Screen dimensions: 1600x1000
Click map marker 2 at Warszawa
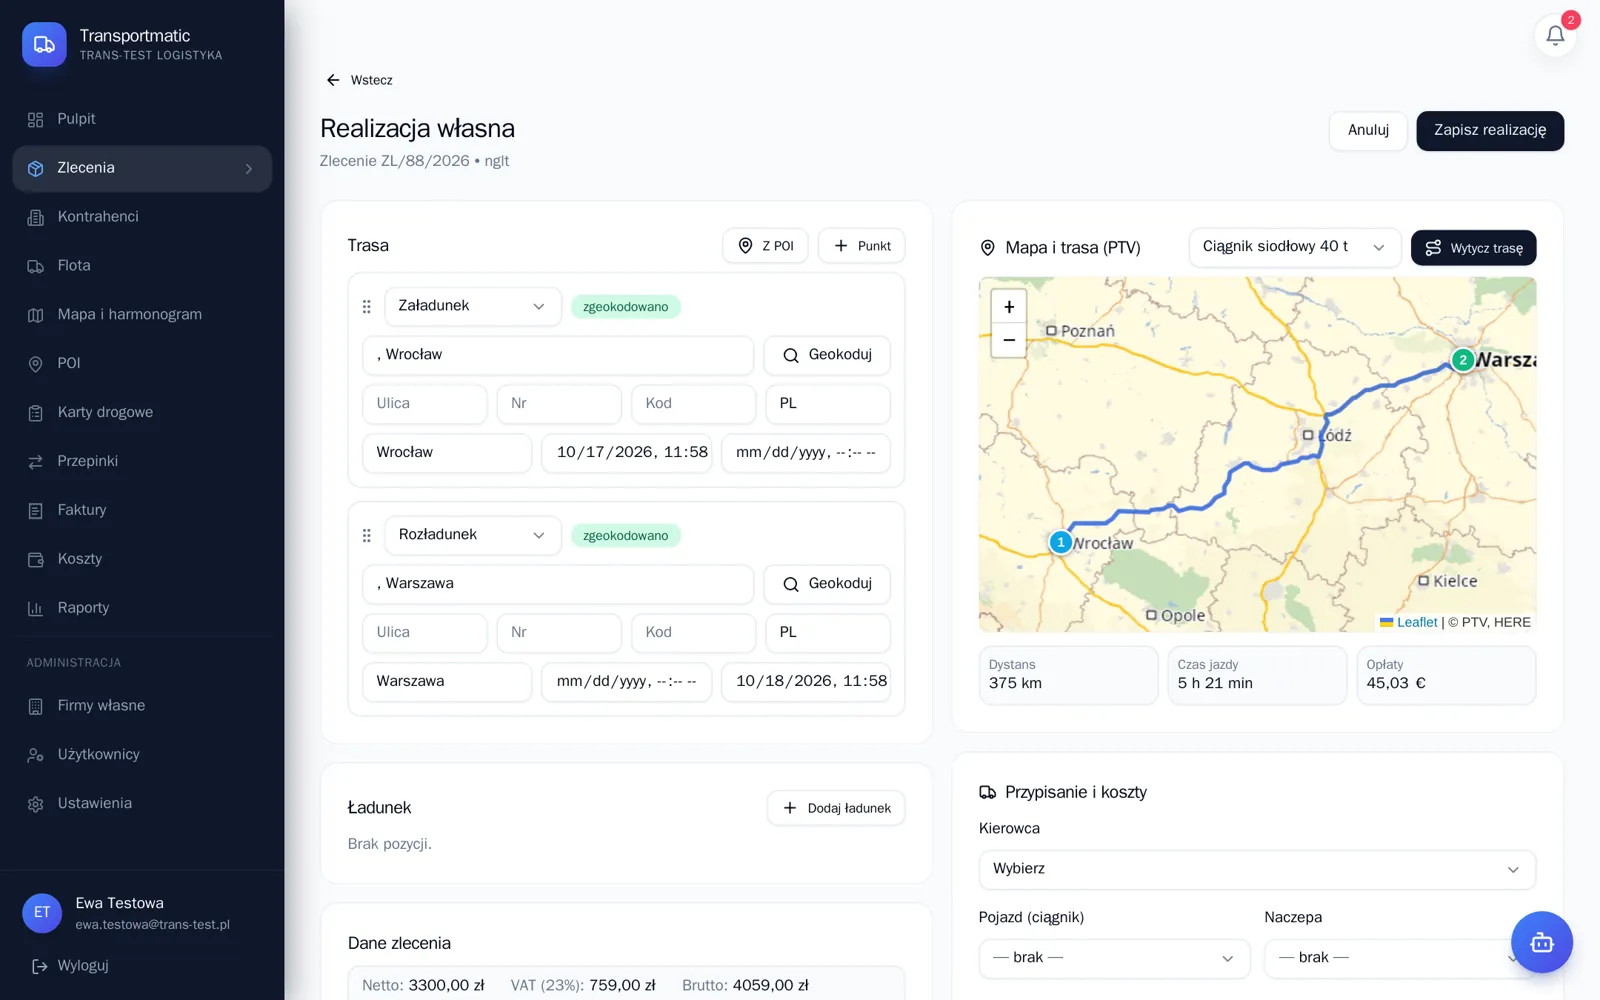pyautogui.click(x=1463, y=360)
